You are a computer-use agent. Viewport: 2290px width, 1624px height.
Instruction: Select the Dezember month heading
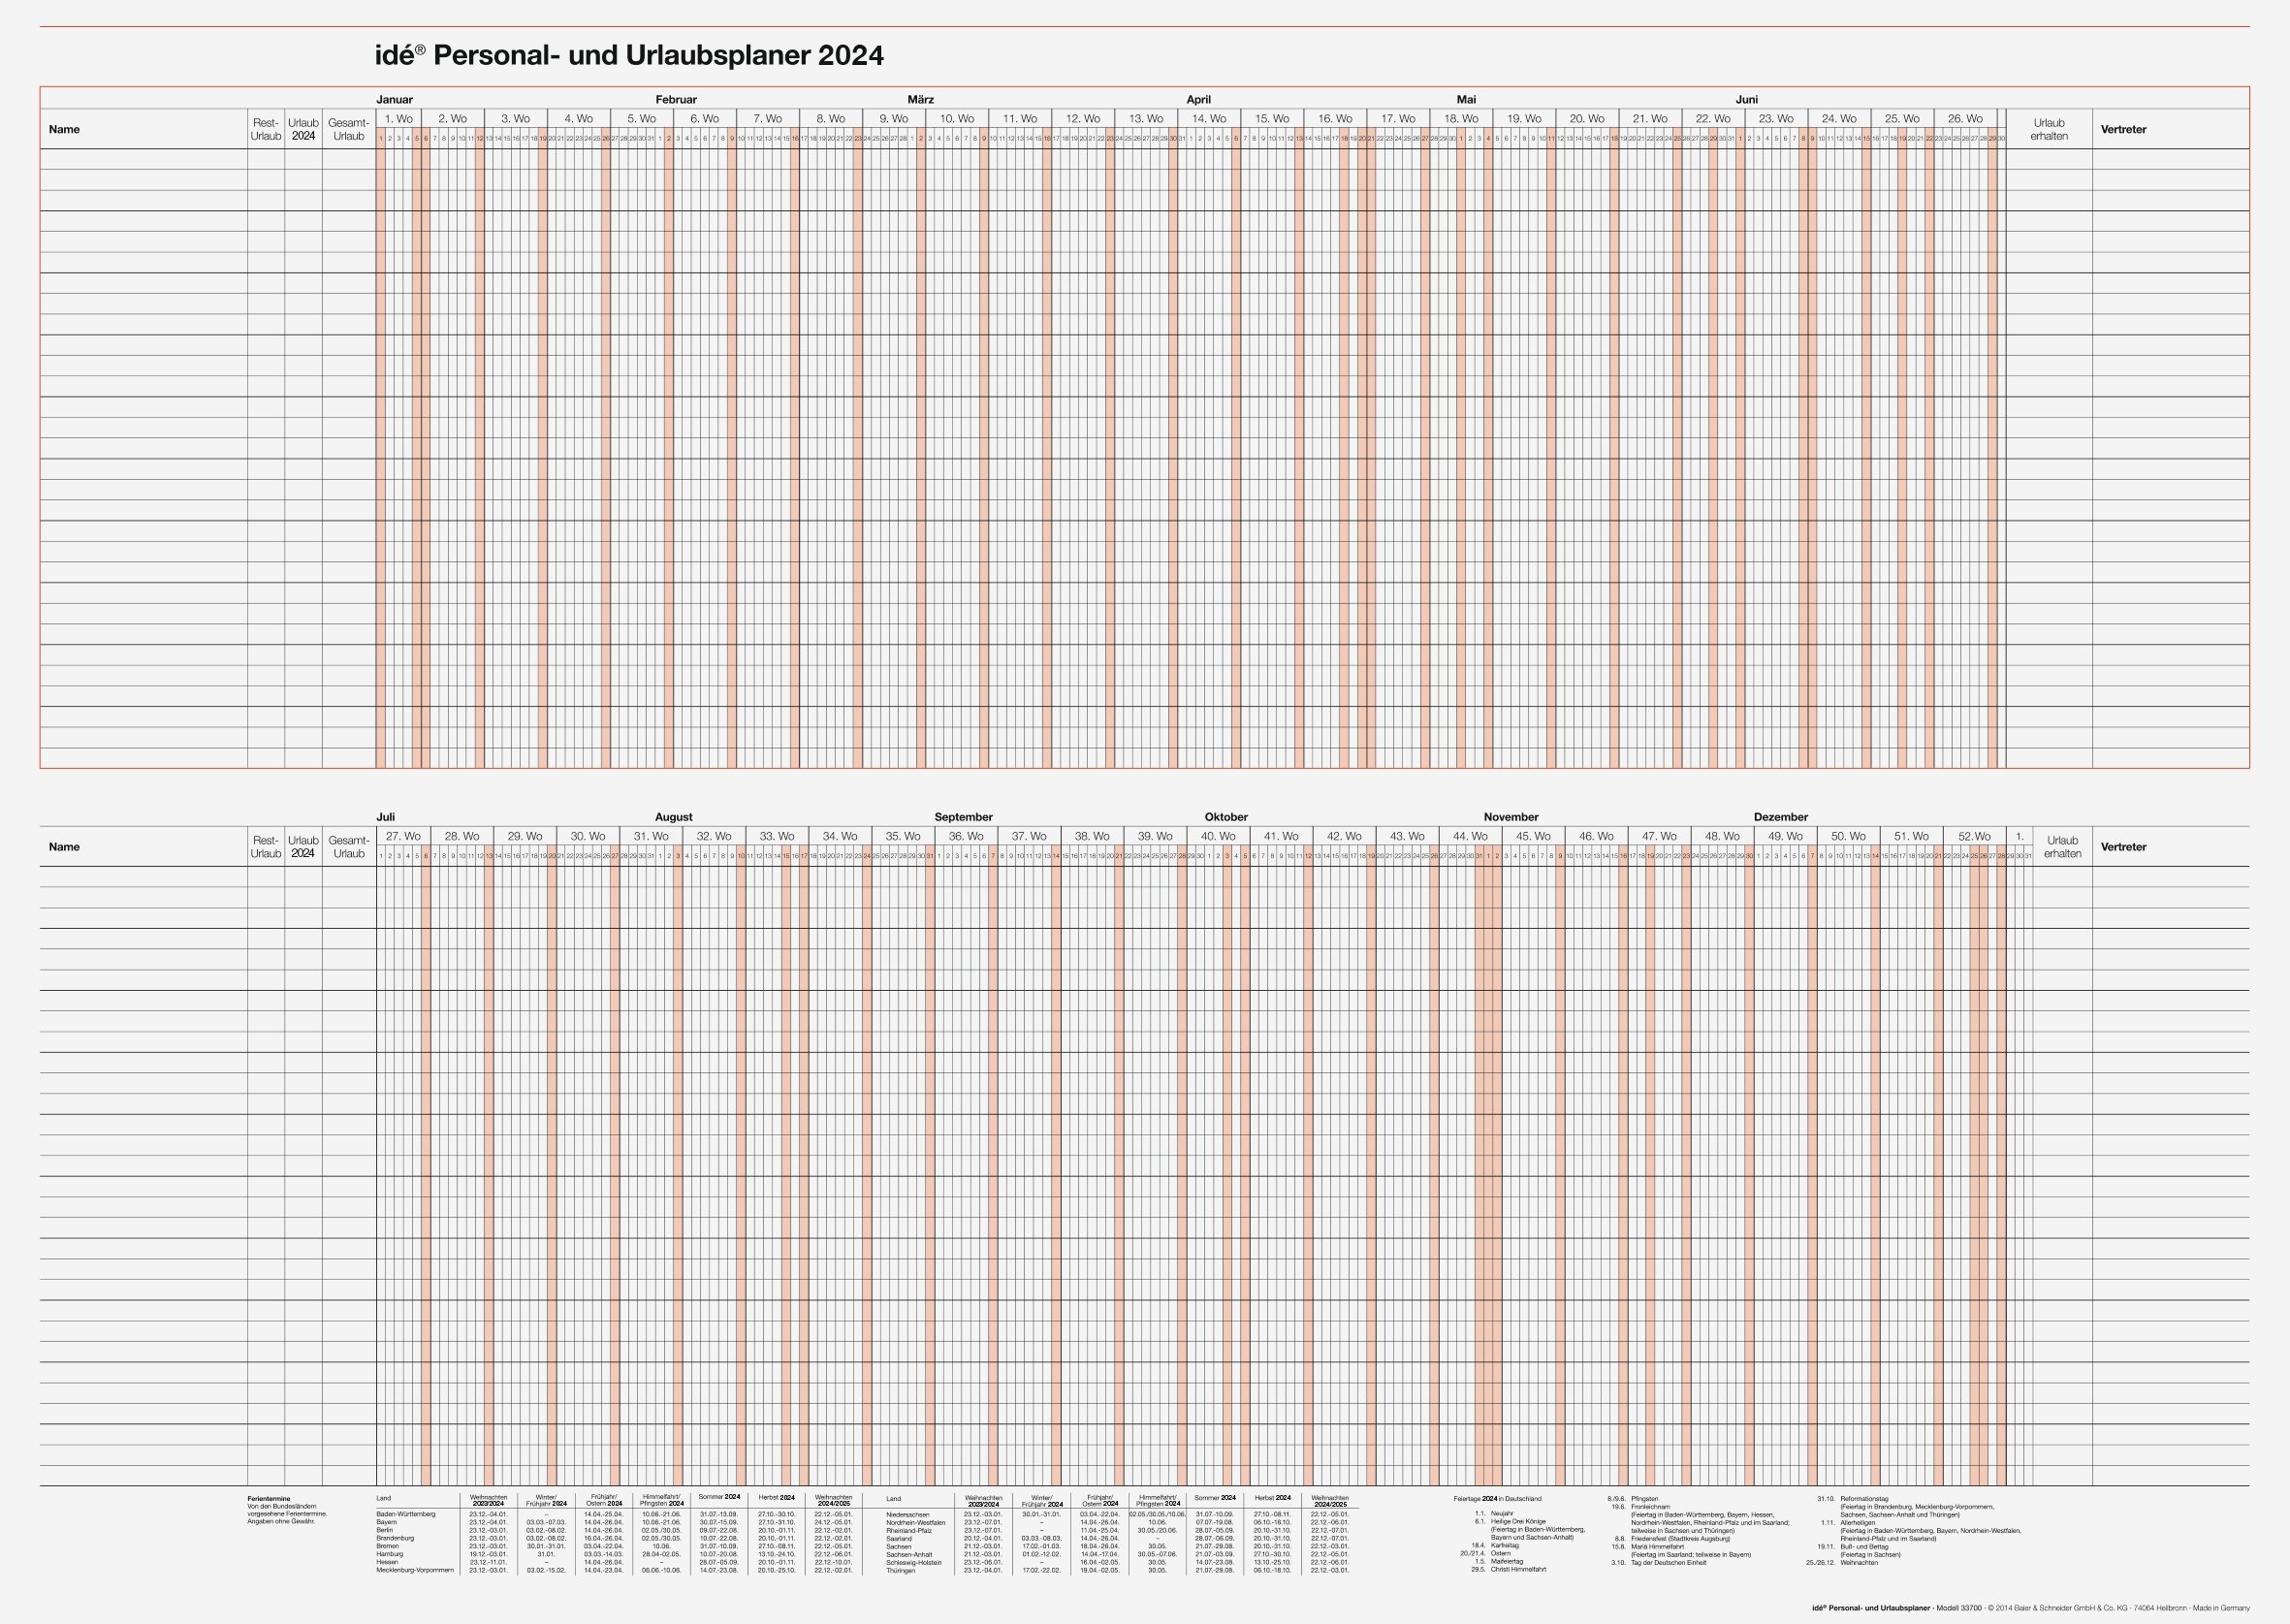(x=1780, y=817)
